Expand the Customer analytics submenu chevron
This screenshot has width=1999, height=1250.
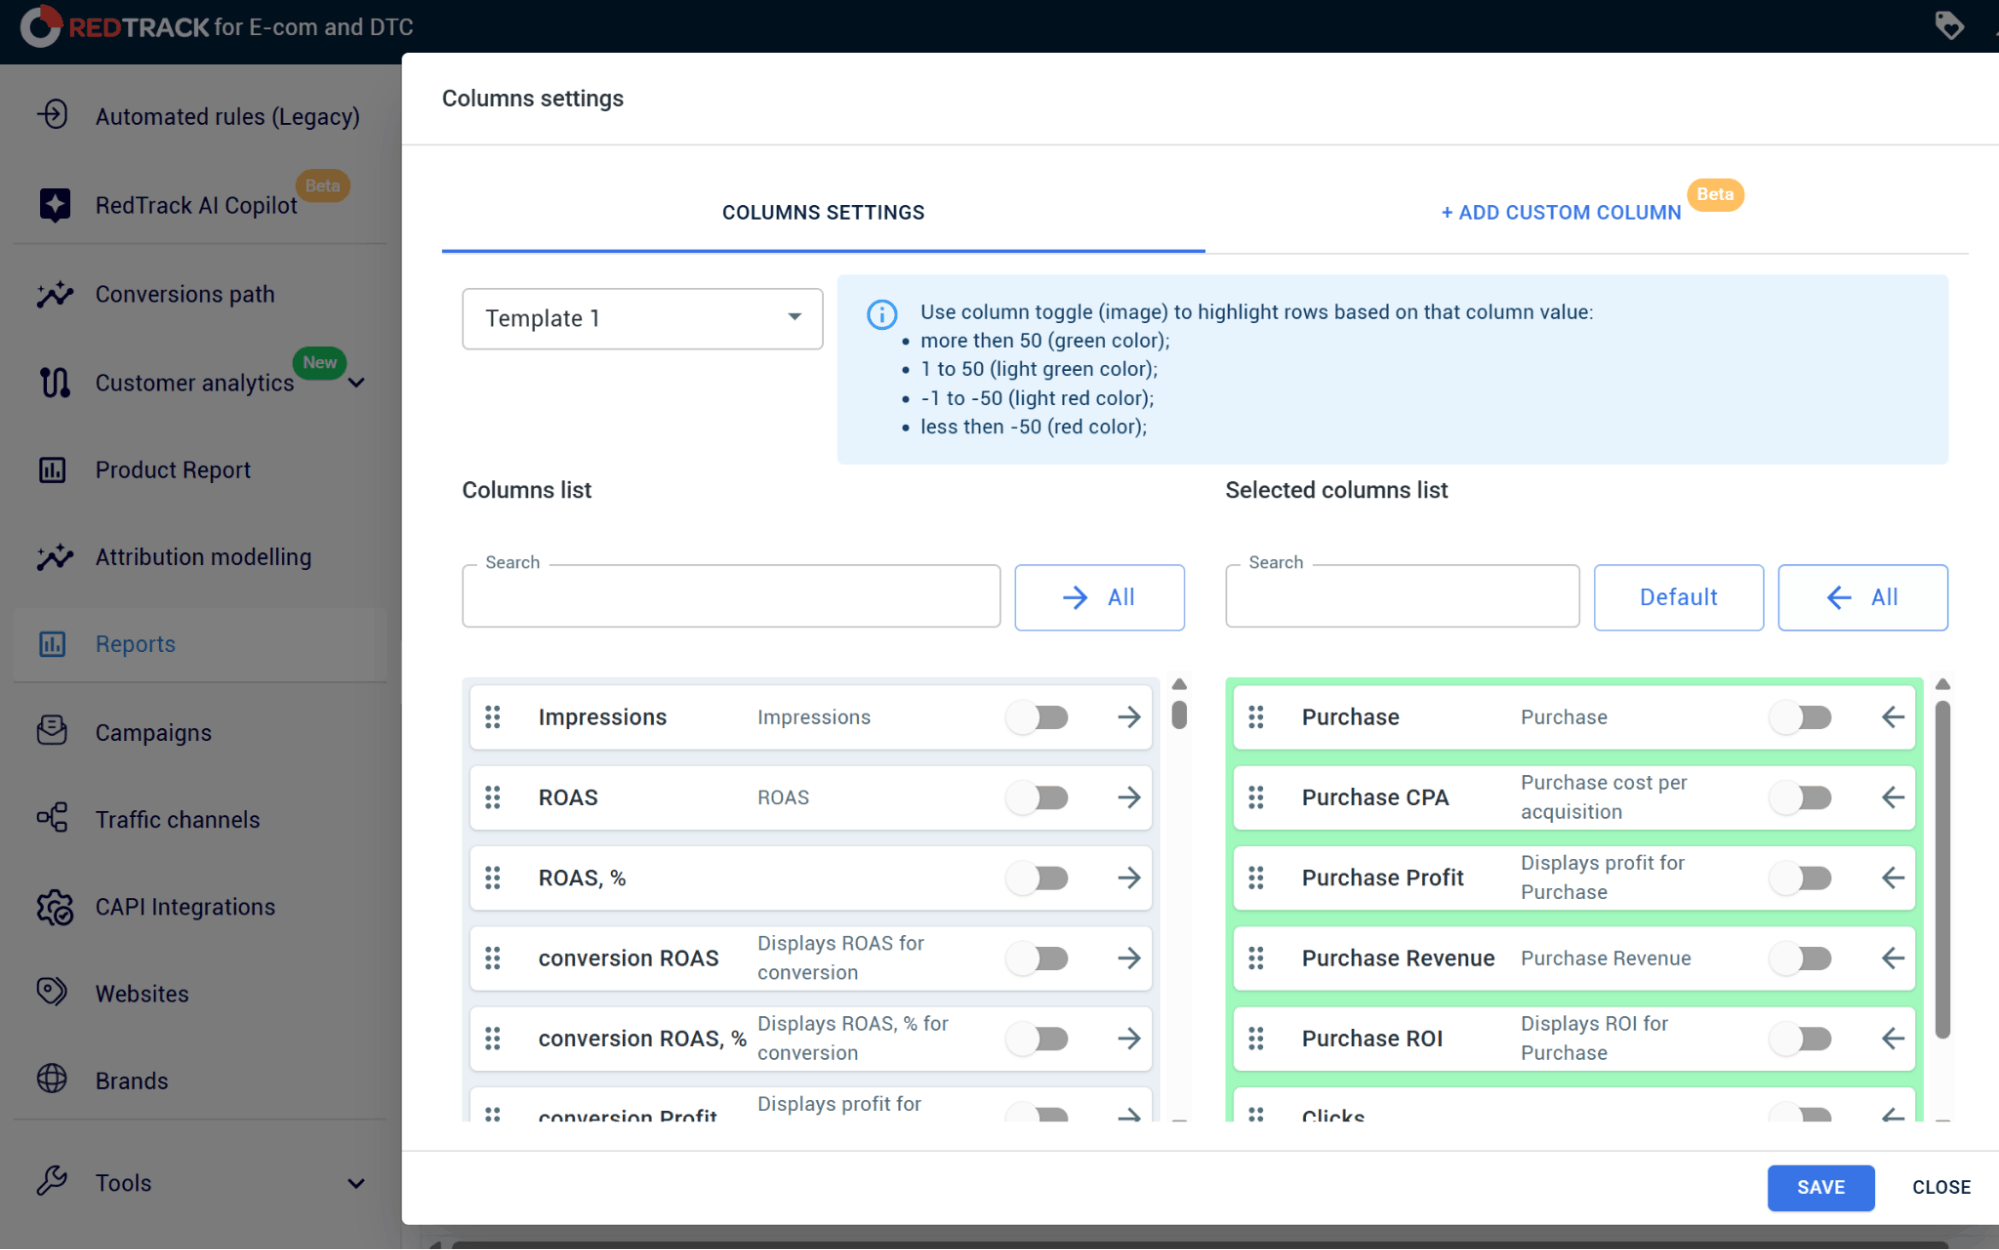pos(357,383)
